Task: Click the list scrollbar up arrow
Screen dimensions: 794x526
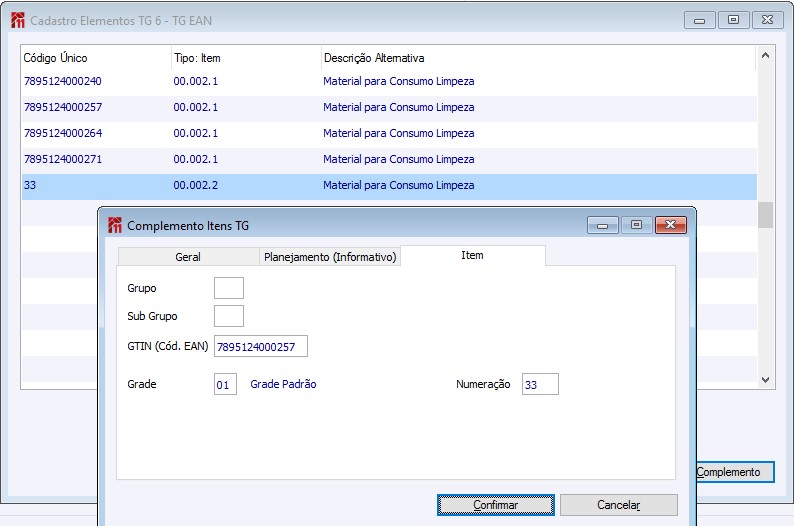Action: tap(765, 55)
